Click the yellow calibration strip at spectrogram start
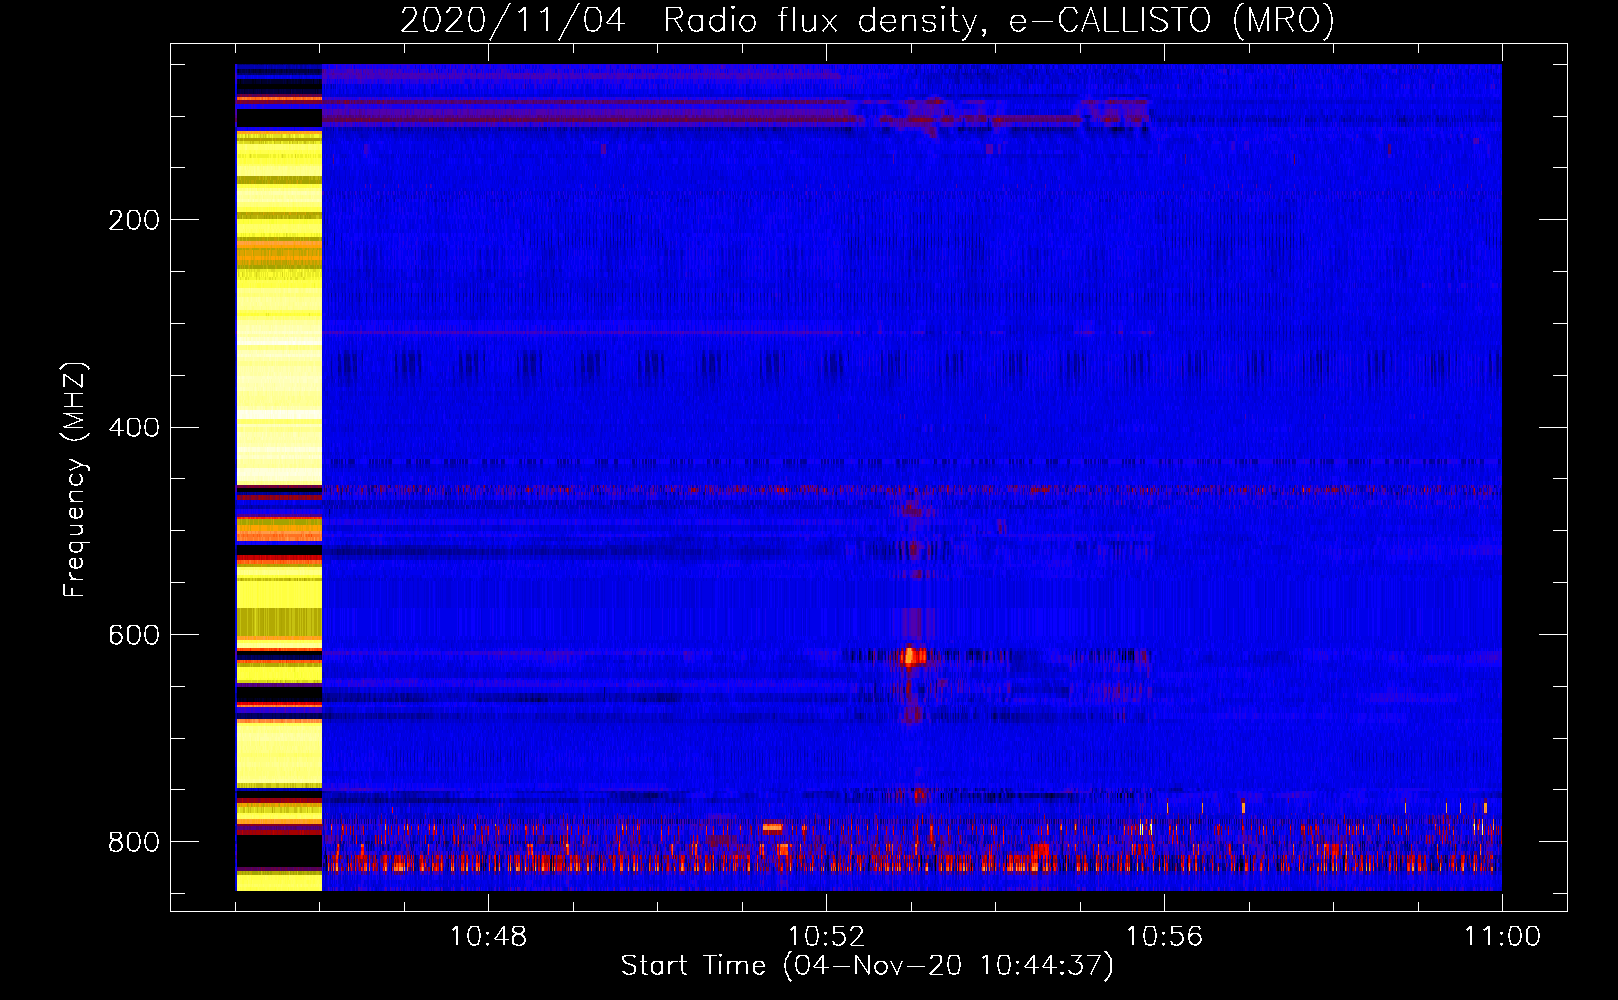The height and width of the screenshot is (1000, 1618). point(279,477)
